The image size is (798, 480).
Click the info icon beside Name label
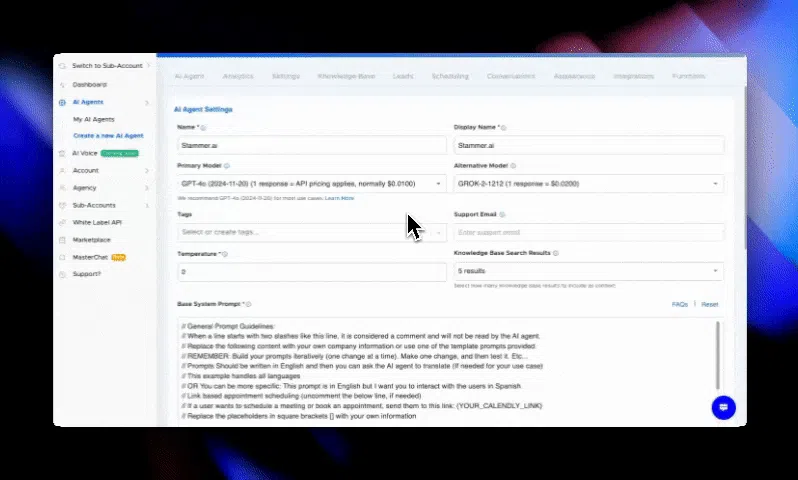click(203, 128)
